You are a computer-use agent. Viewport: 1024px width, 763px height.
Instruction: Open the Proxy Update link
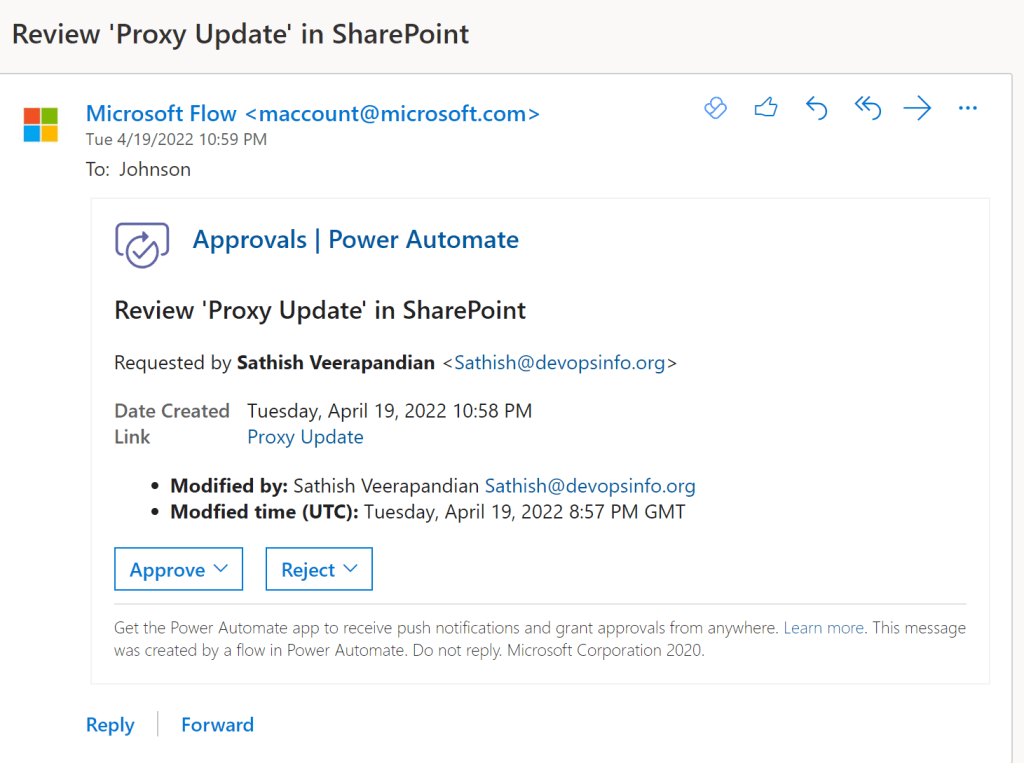[305, 437]
